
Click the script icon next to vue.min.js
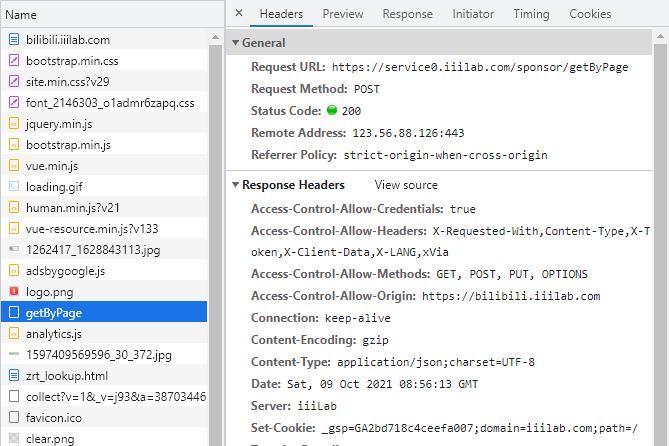pyautogui.click(x=14, y=166)
